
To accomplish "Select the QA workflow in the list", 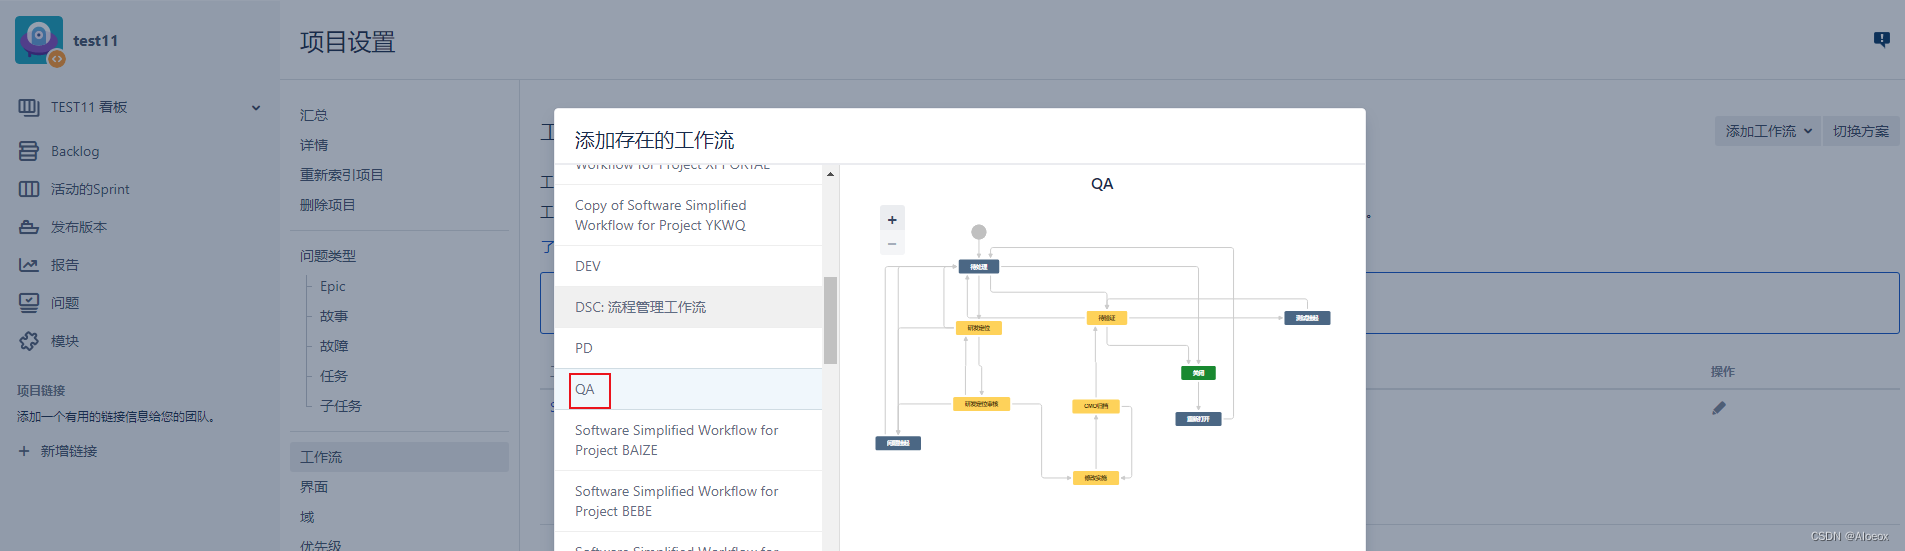I will tap(586, 389).
